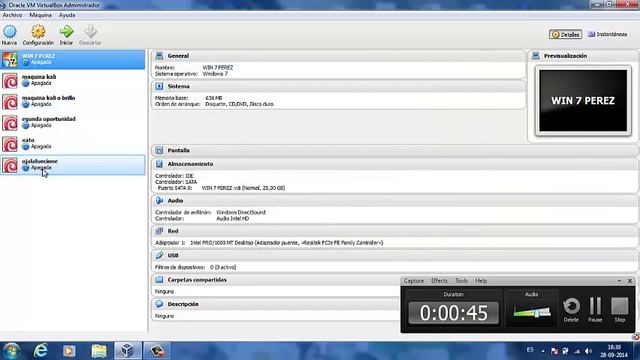Open the Tools menu in recorder
640x360 pixels.
pos(461,281)
